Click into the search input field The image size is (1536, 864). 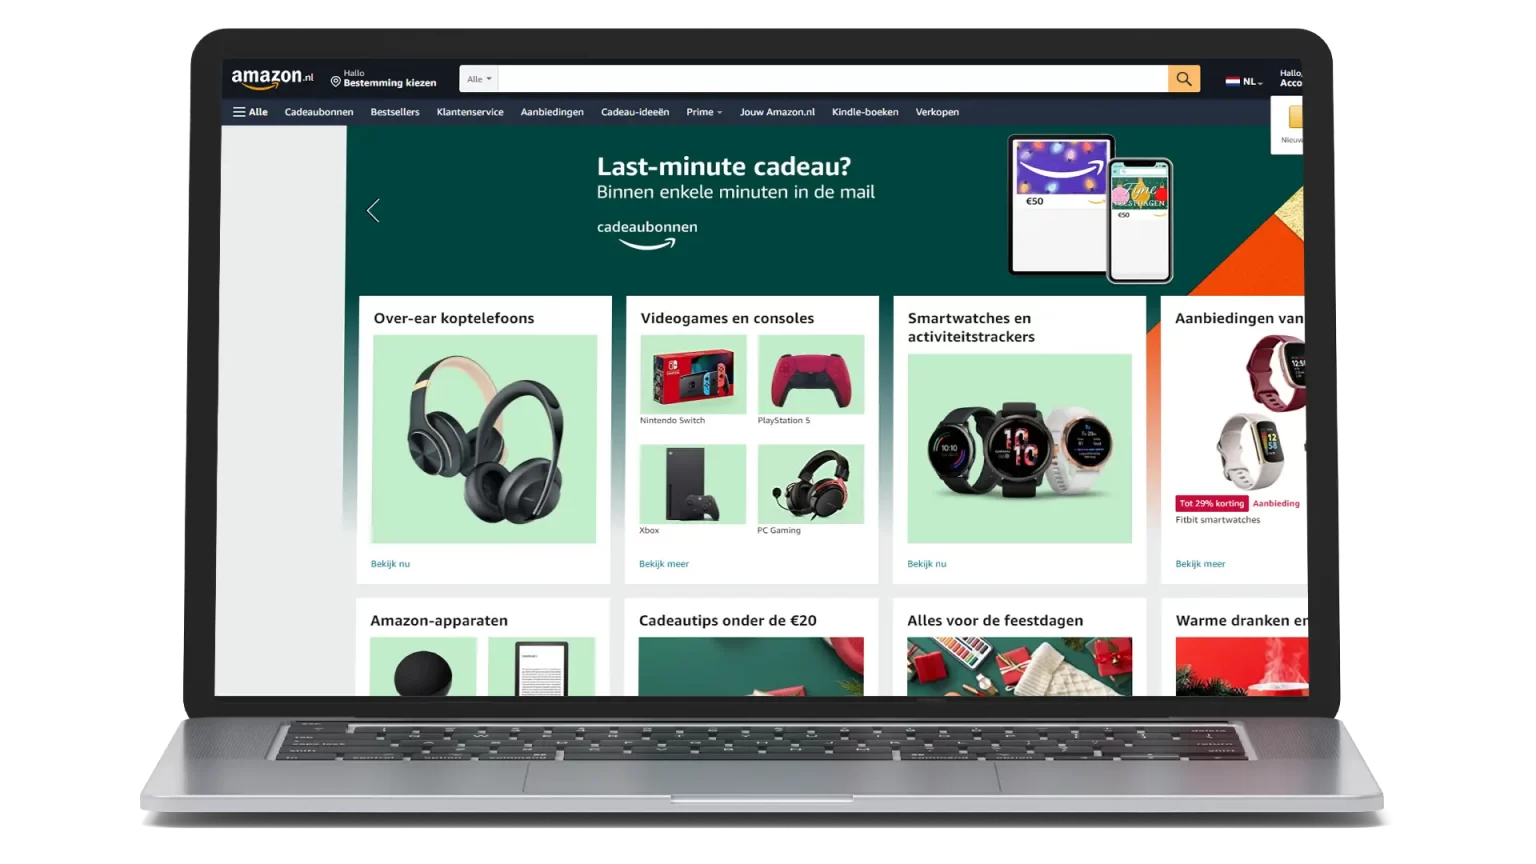[x=833, y=79]
